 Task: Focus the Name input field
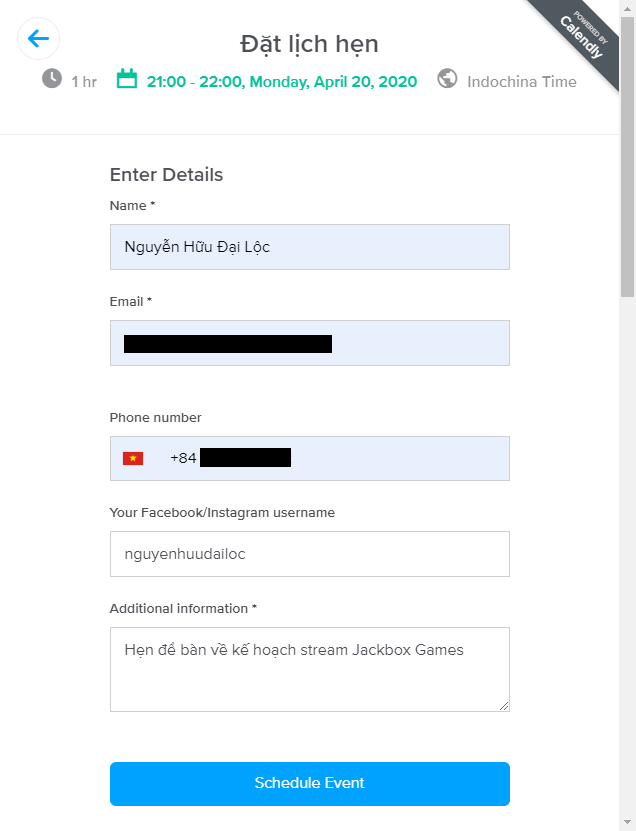point(309,247)
